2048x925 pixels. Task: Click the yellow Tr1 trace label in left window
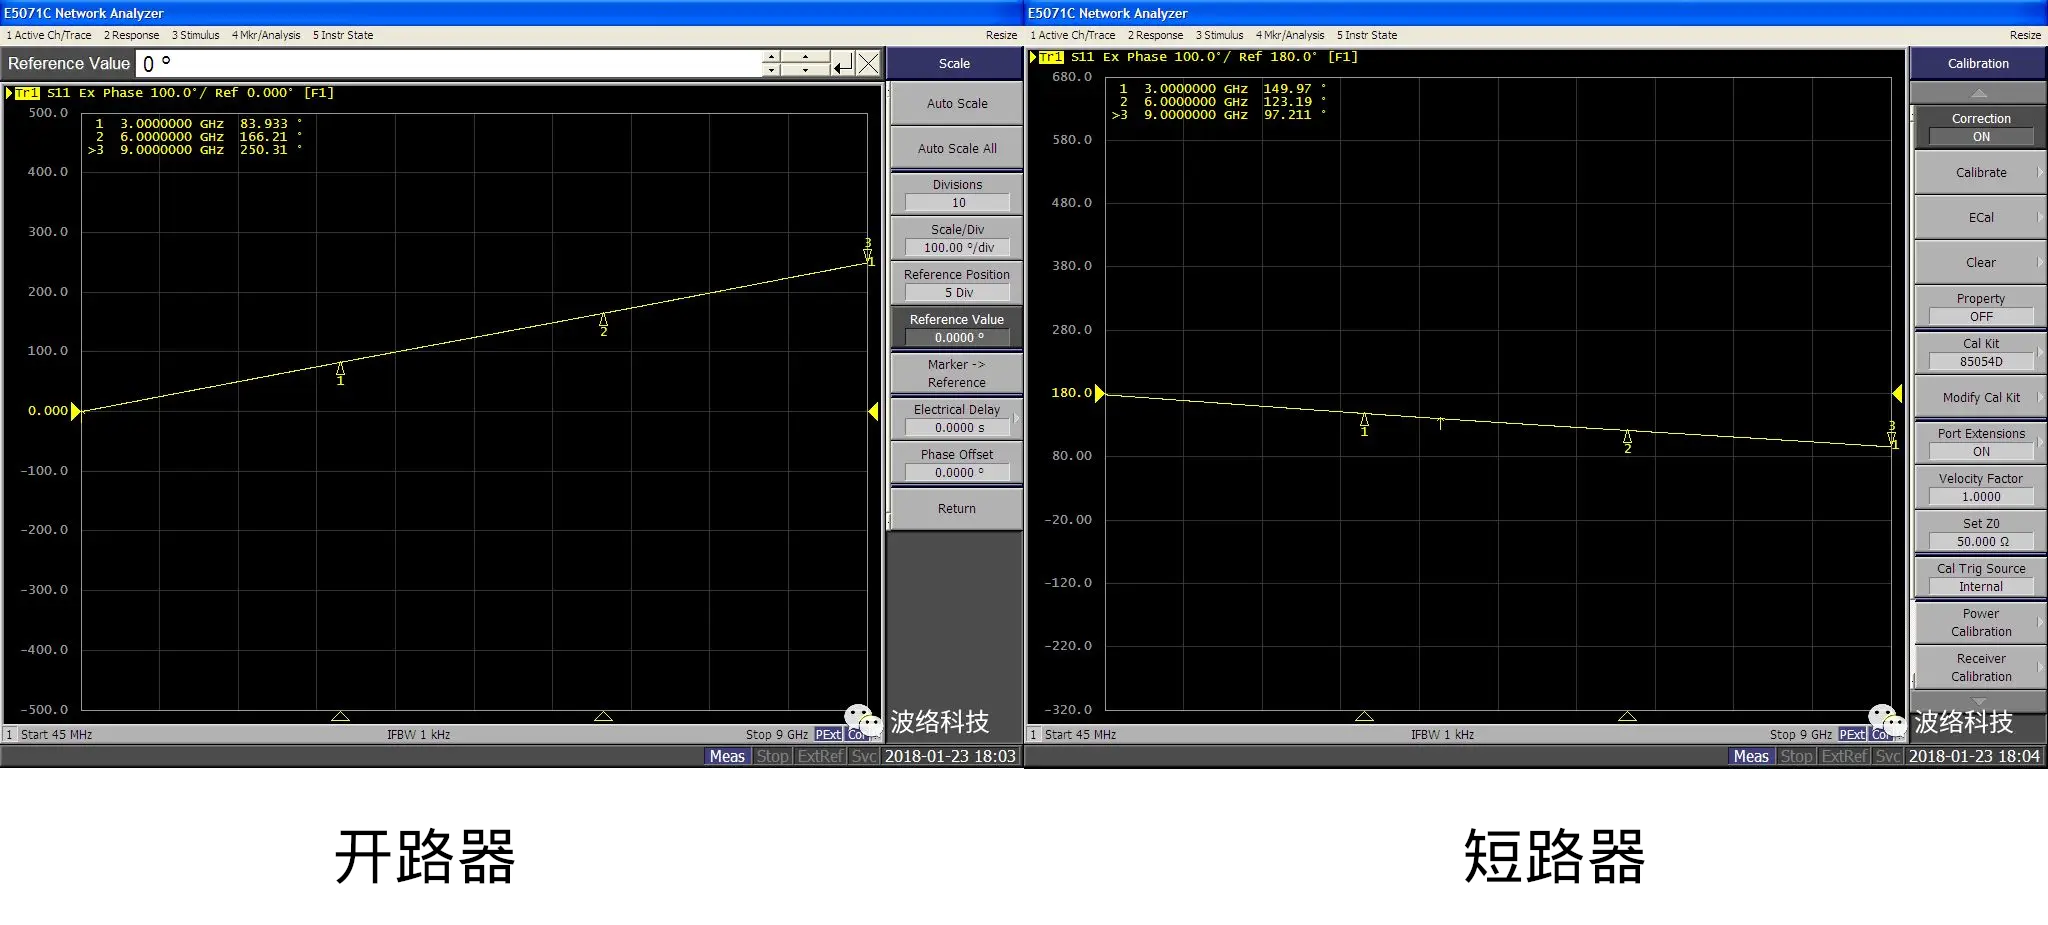[27, 93]
